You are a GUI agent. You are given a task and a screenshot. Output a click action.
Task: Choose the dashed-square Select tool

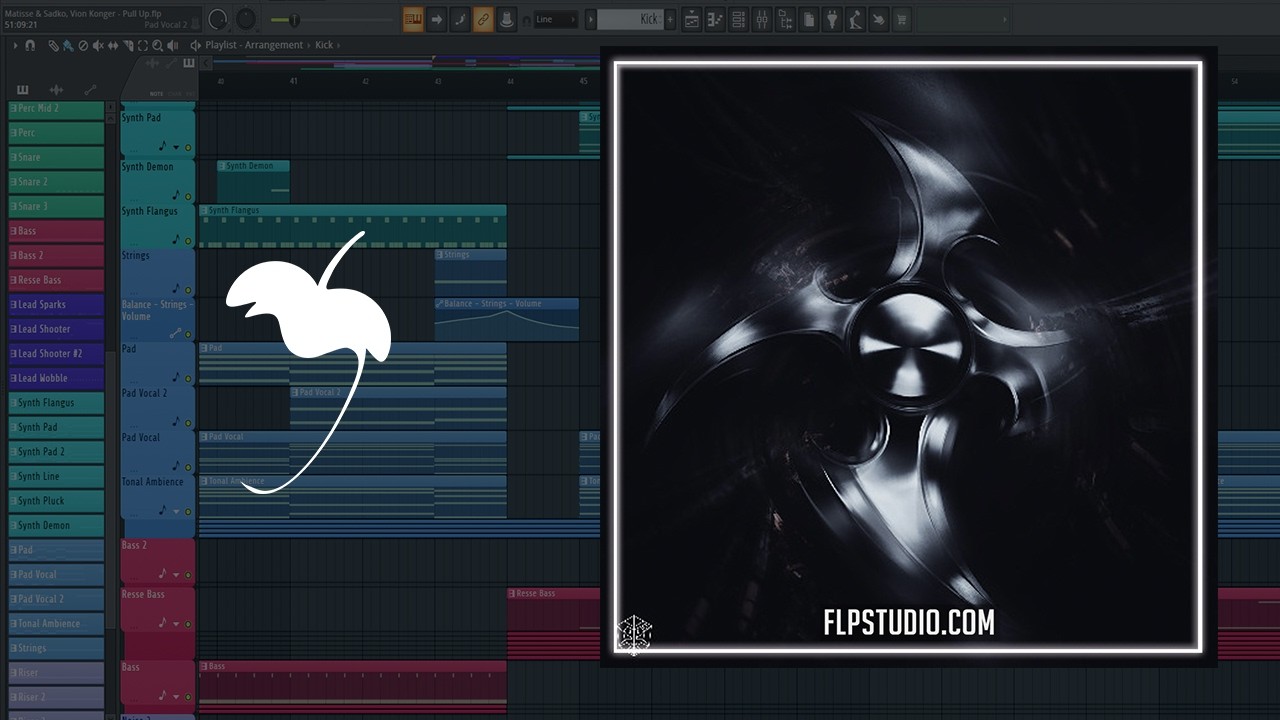[143, 45]
